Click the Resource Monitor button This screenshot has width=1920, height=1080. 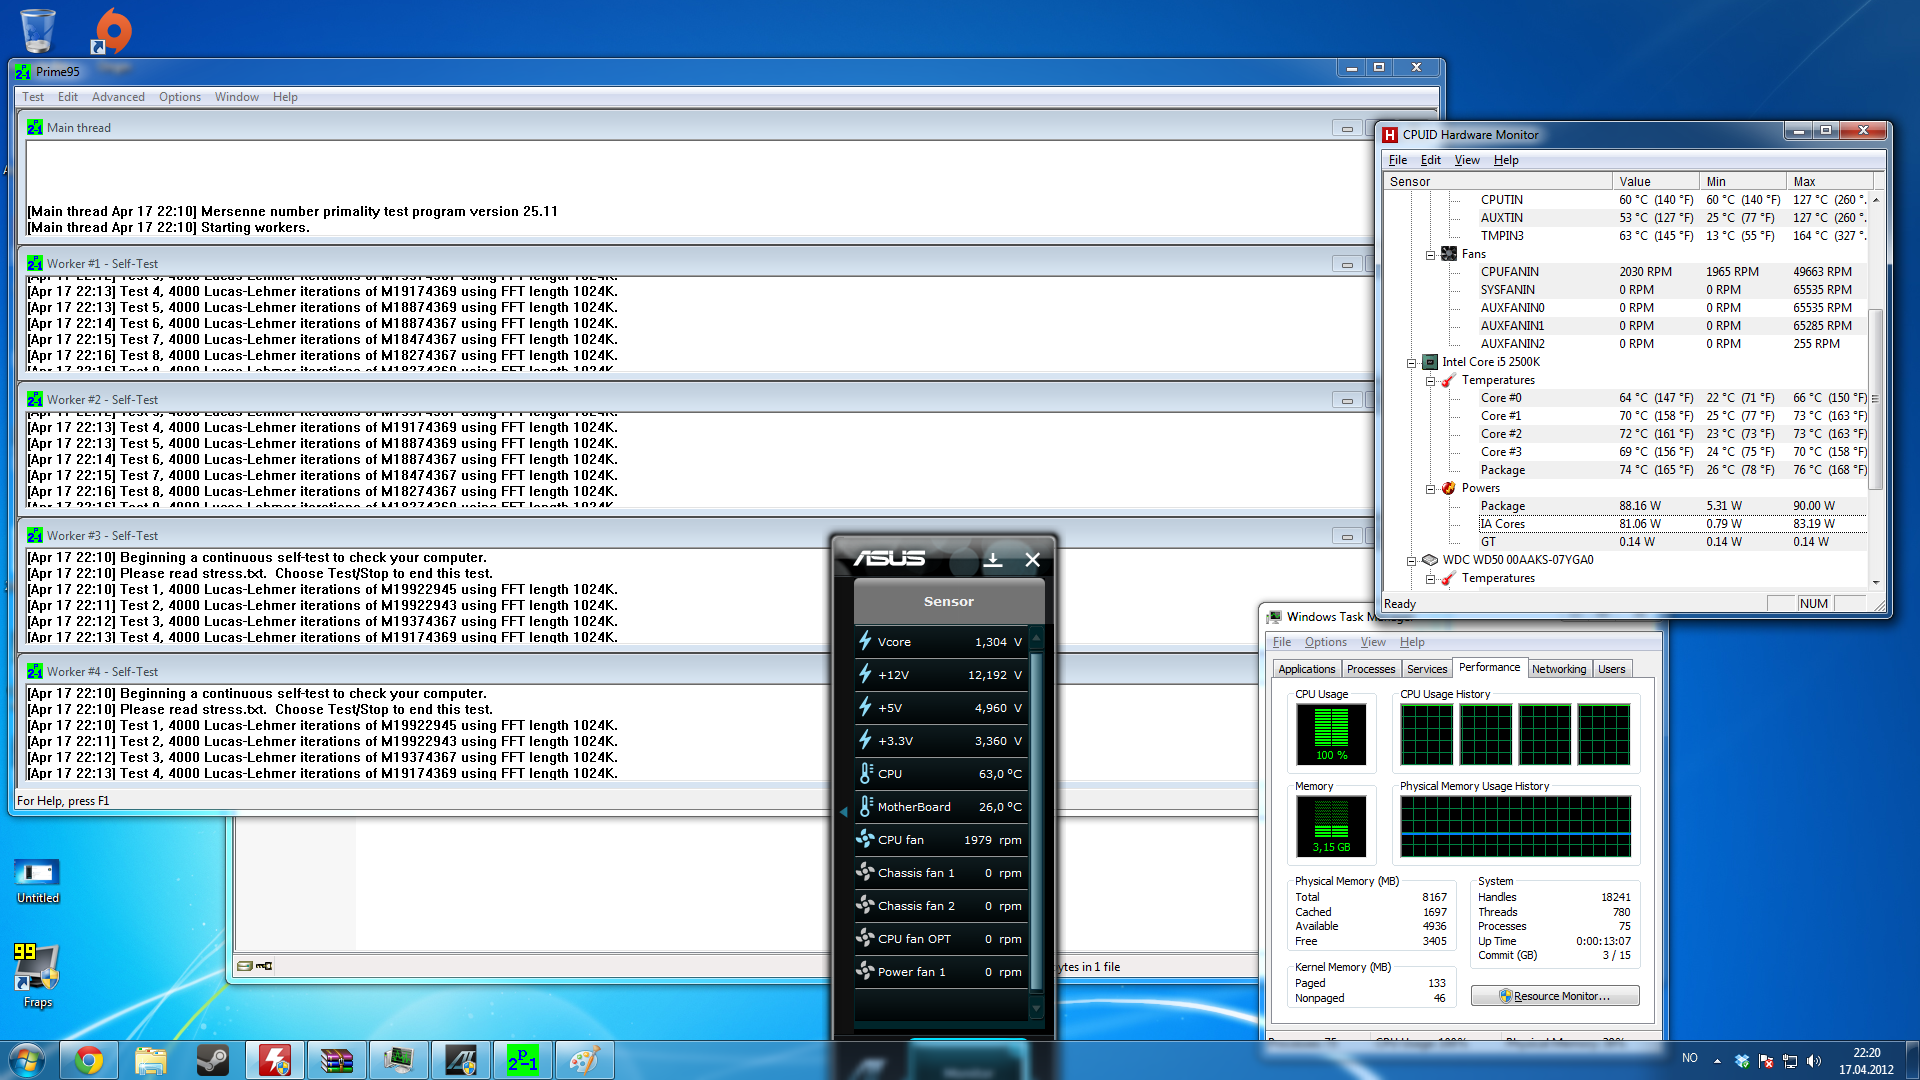(x=1555, y=996)
